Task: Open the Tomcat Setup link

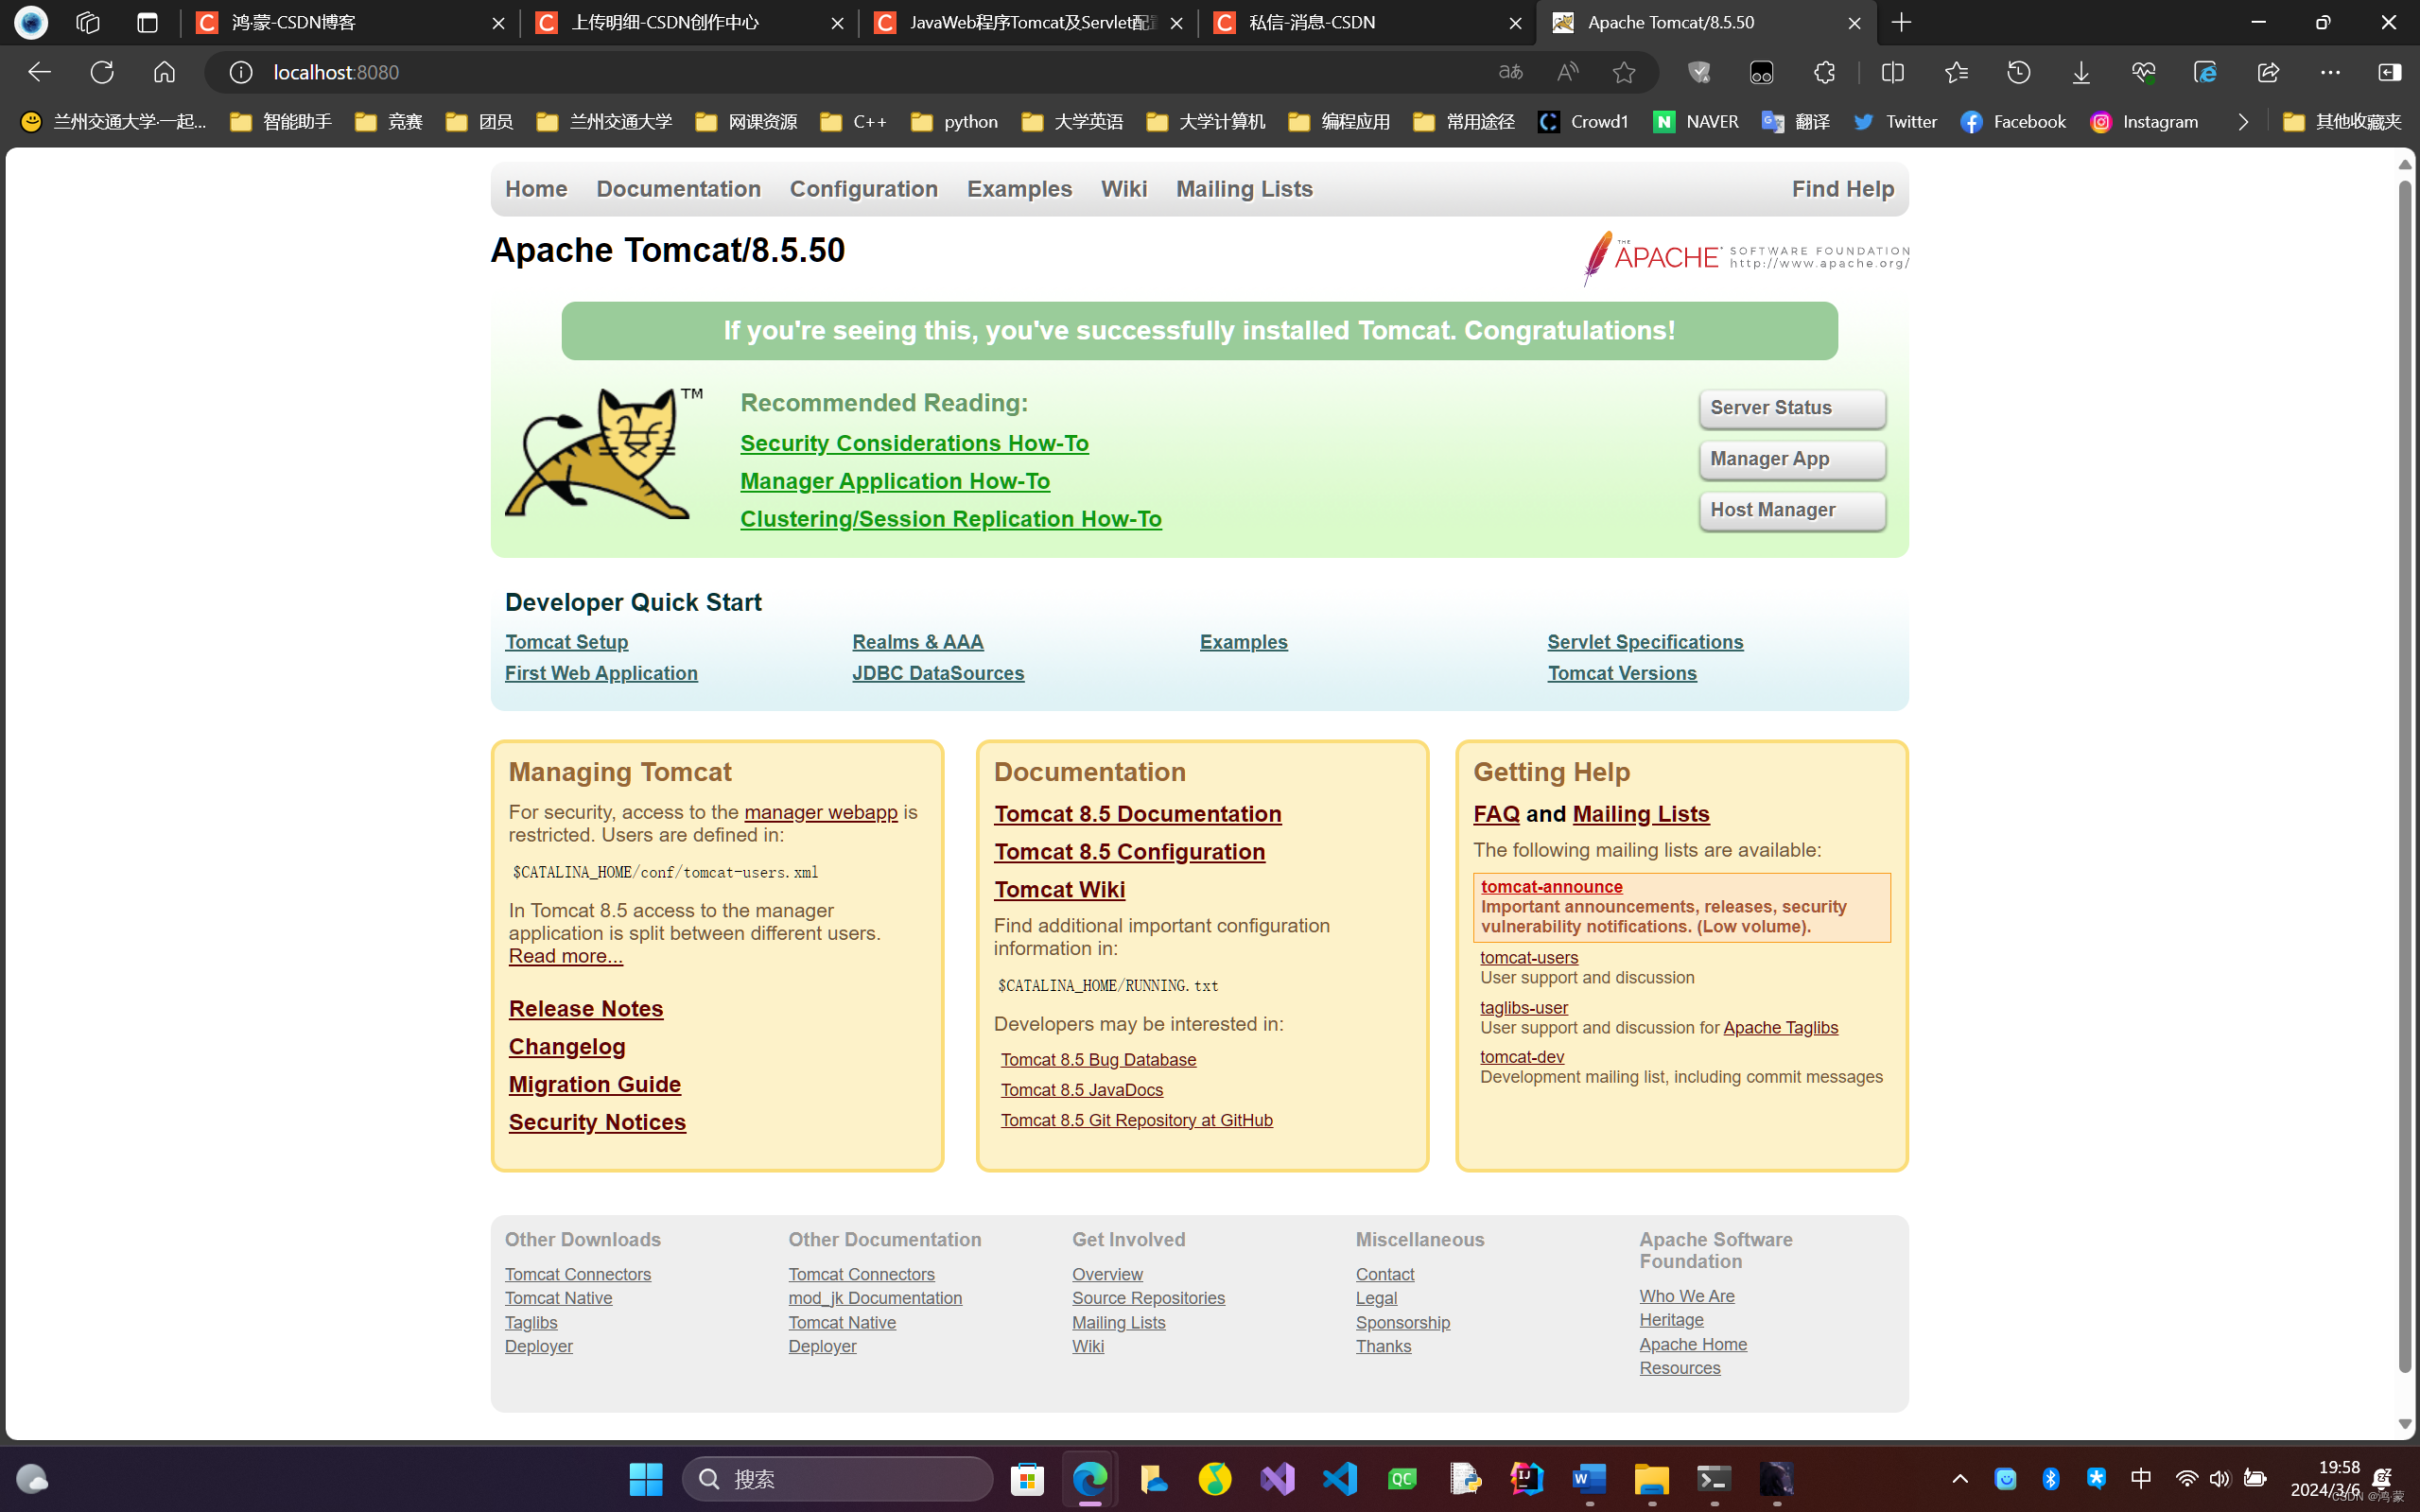Action: tap(566, 642)
